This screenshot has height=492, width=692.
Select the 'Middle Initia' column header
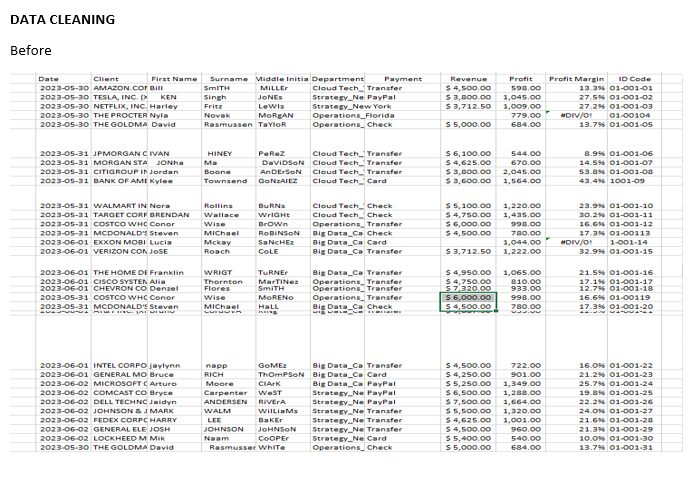tap(282, 79)
